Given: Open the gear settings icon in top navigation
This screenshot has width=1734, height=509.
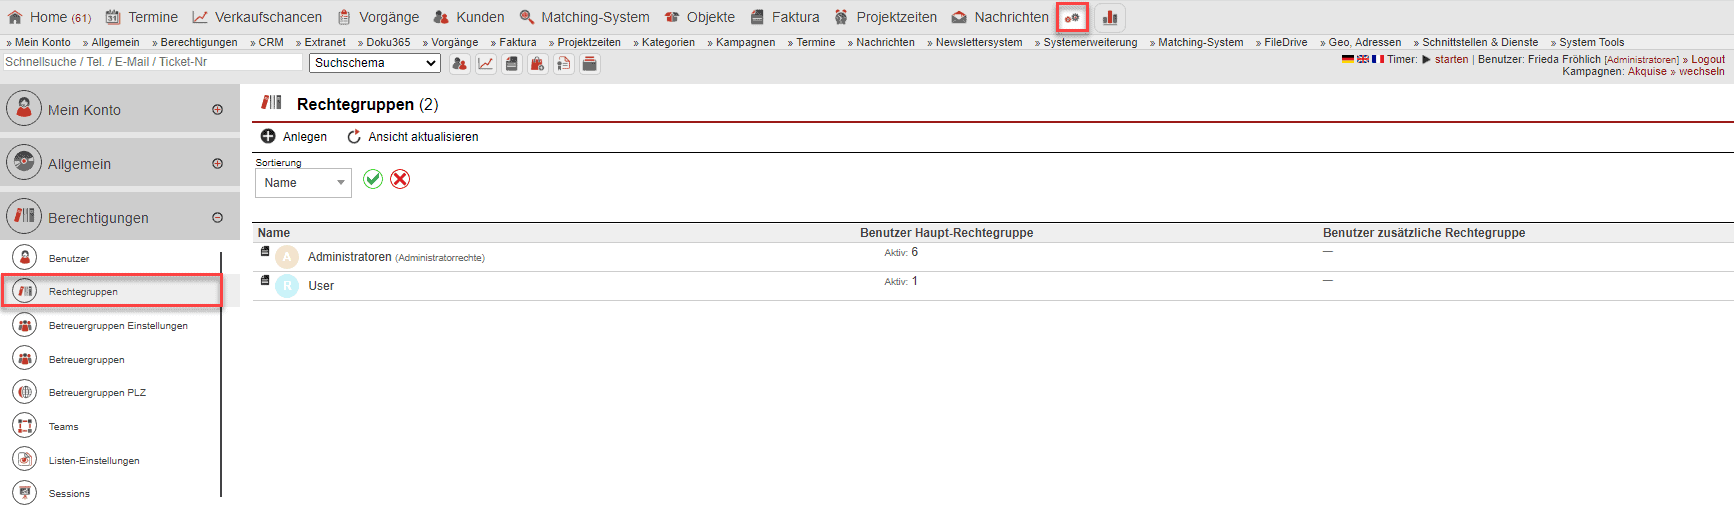Looking at the screenshot, I should [1072, 18].
